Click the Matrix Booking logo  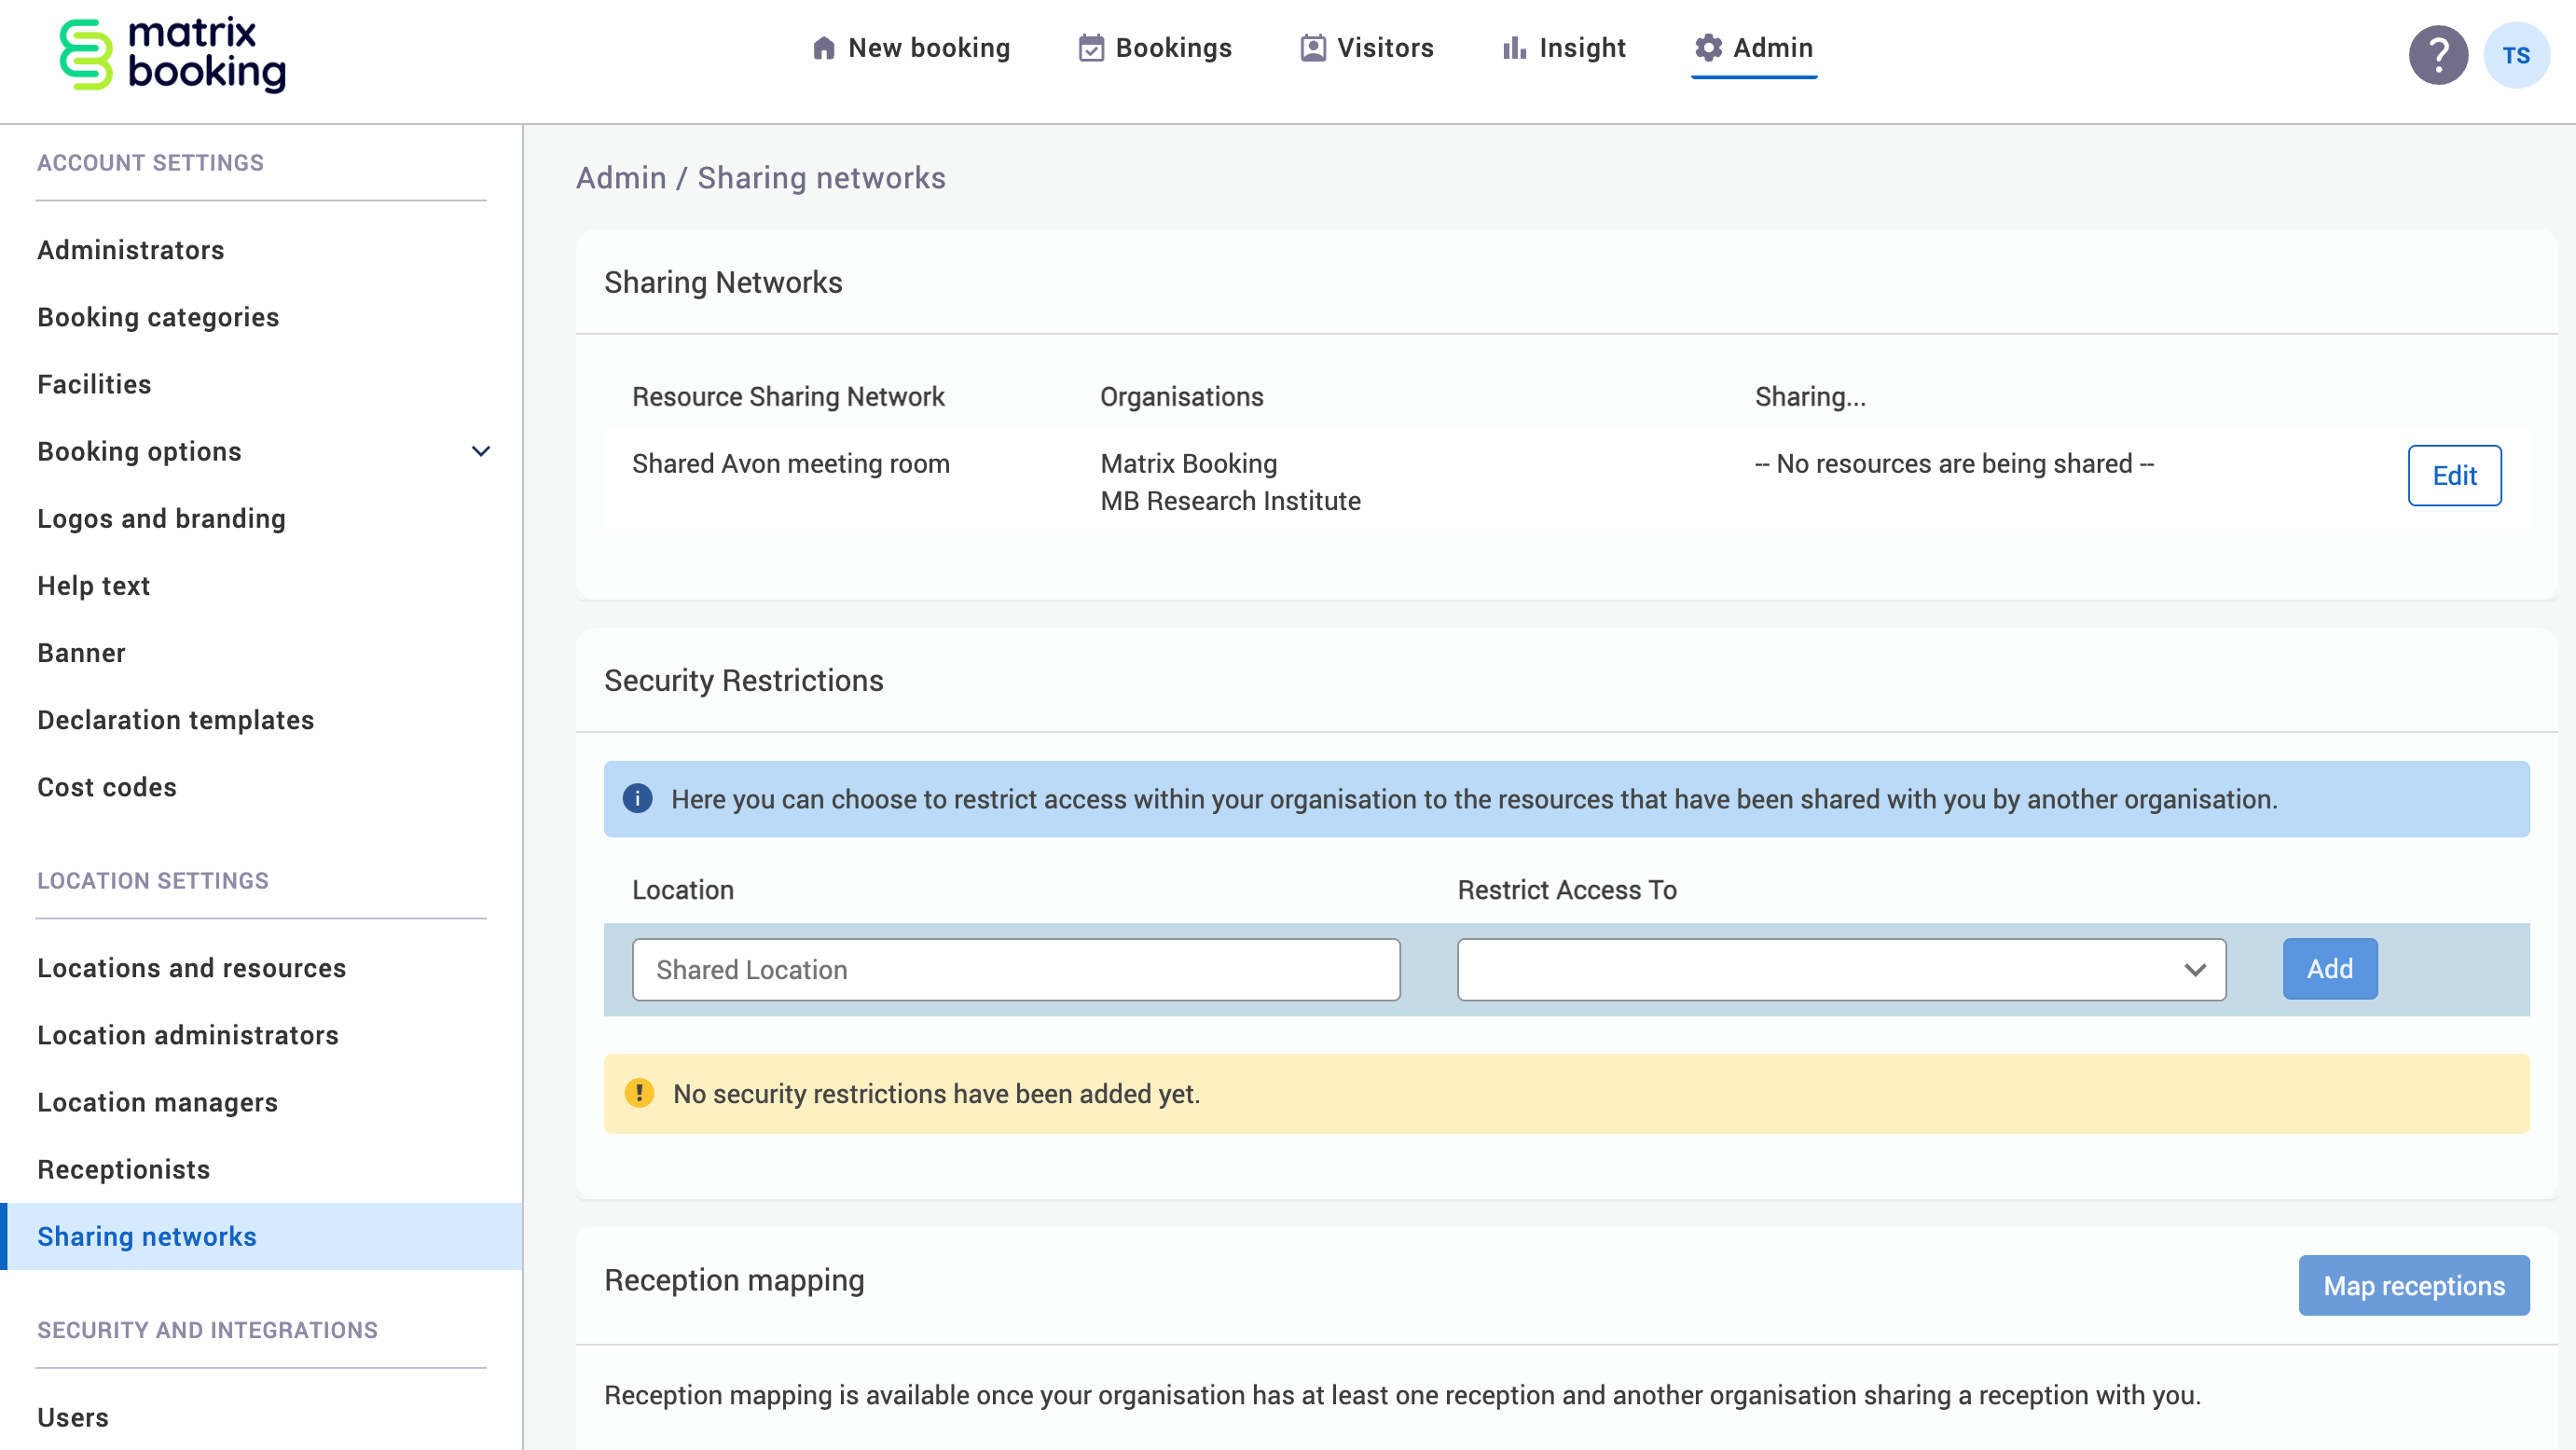(x=172, y=55)
